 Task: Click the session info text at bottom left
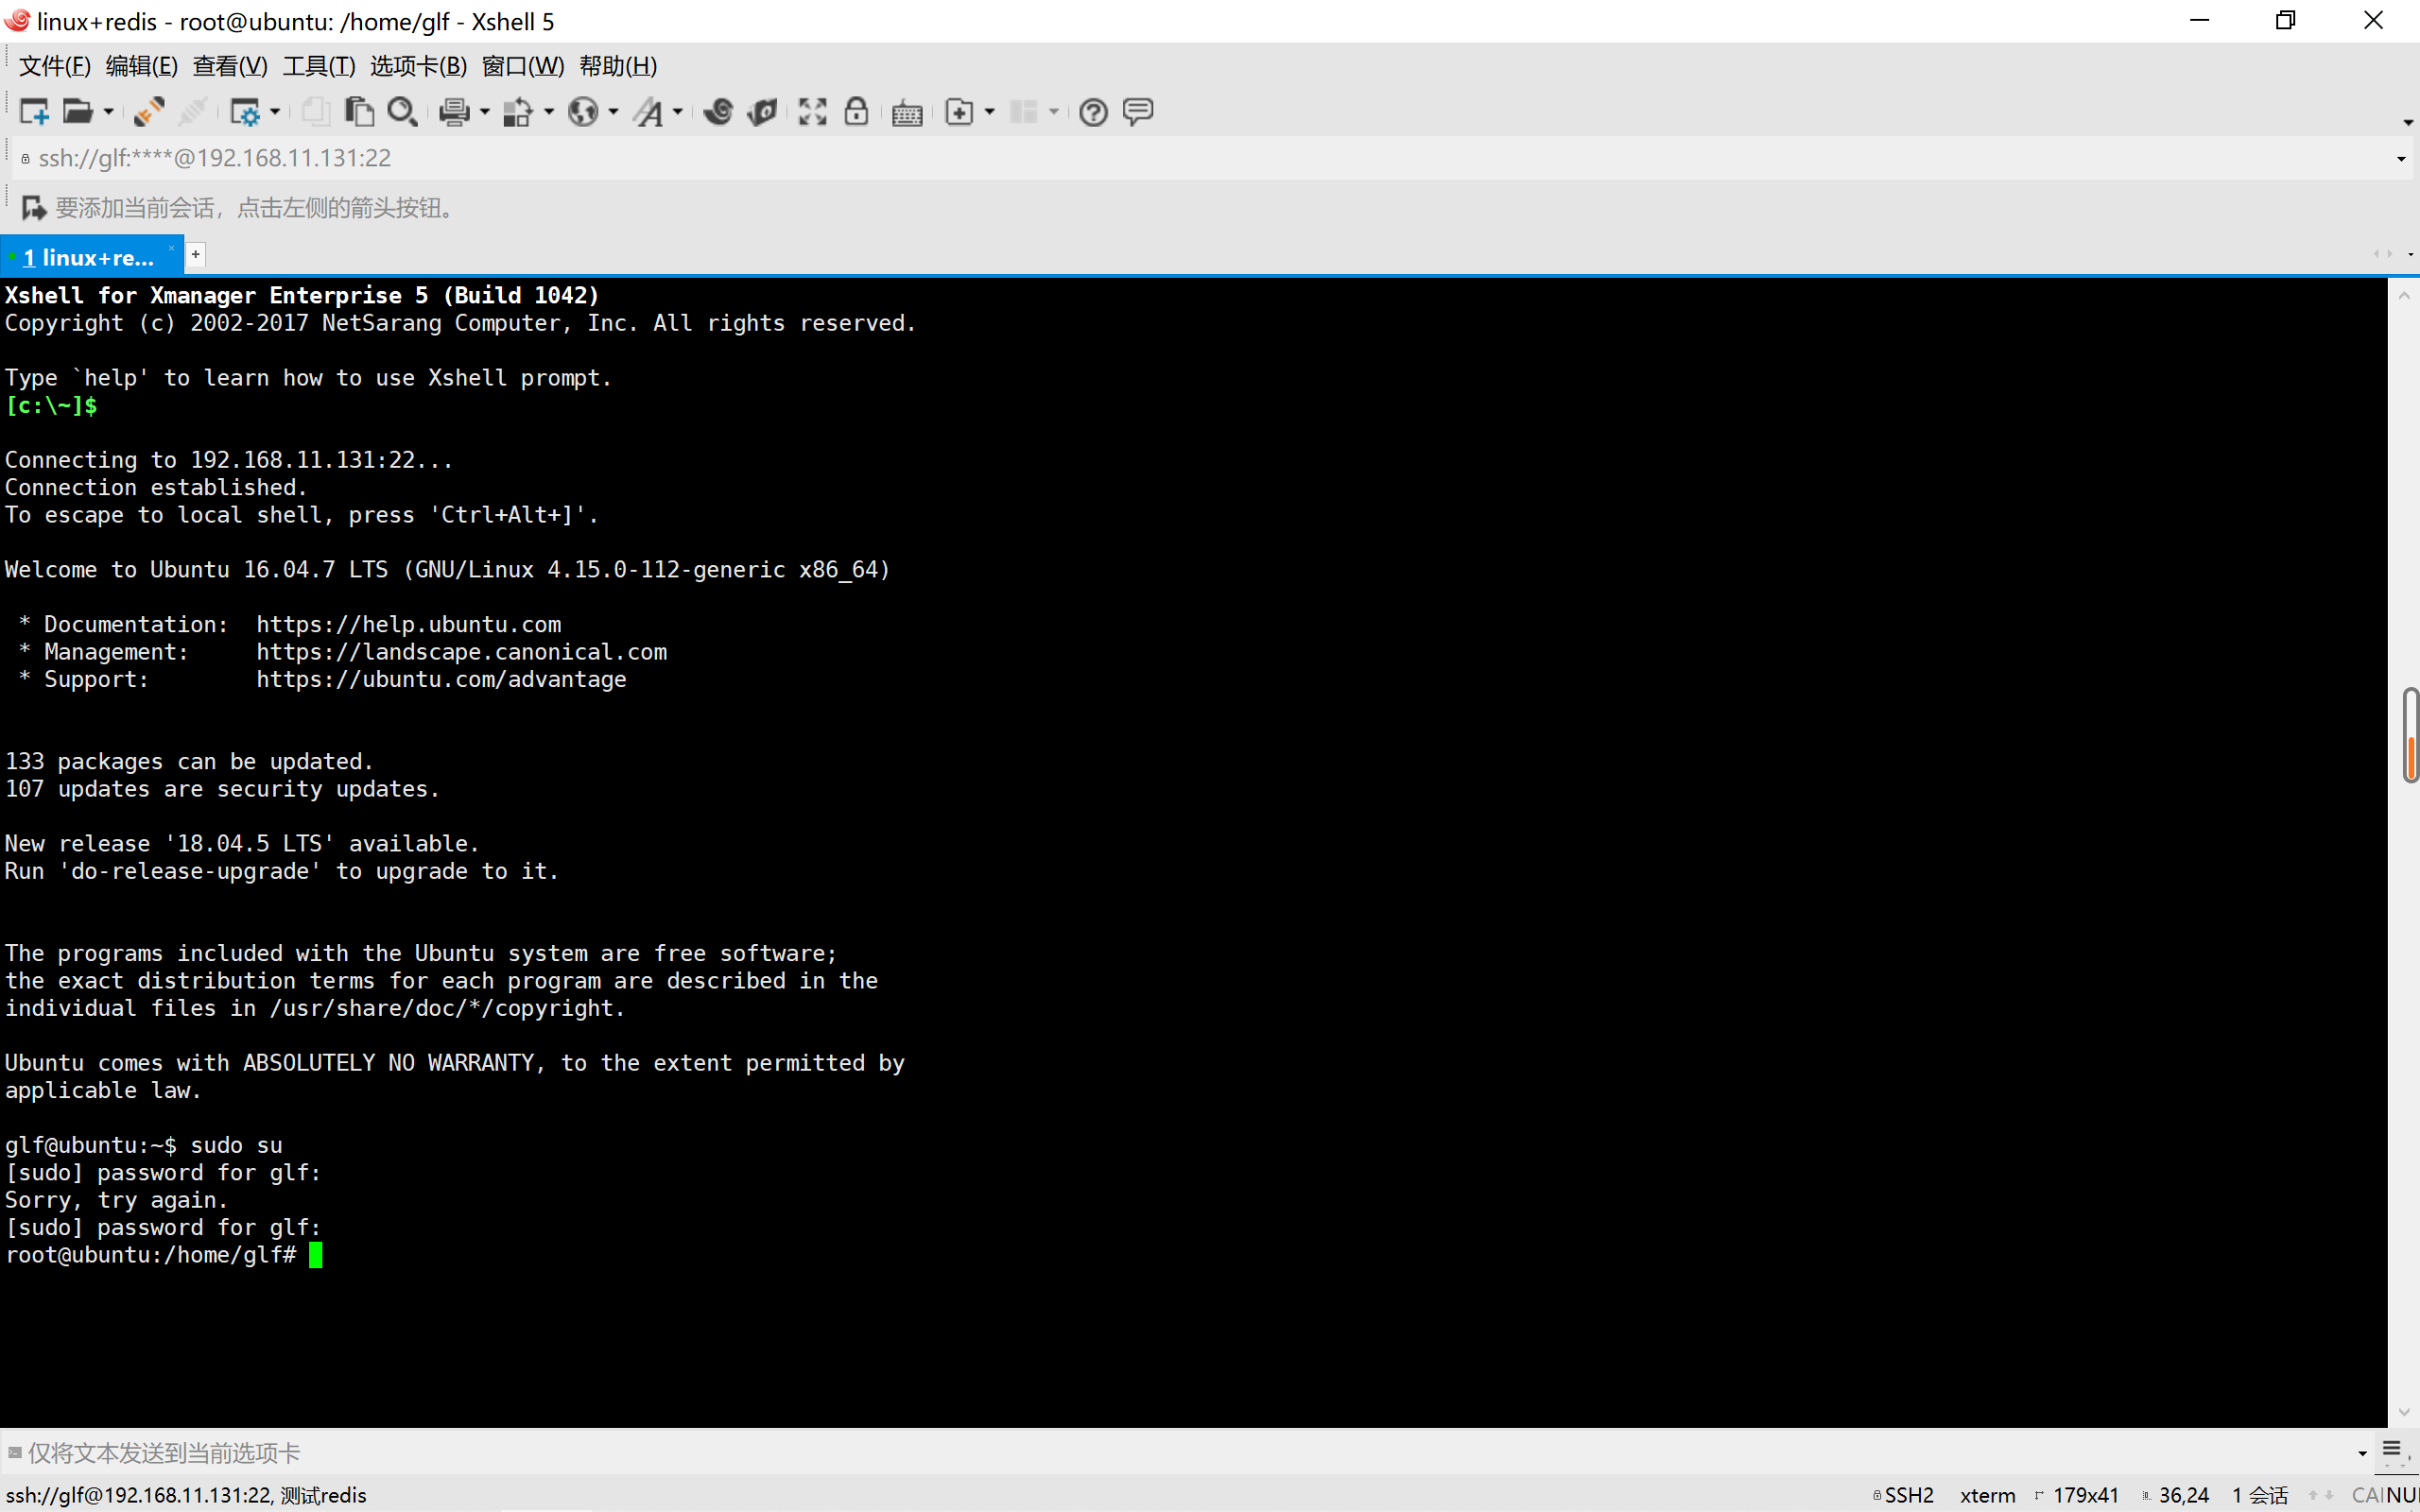click(186, 1494)
